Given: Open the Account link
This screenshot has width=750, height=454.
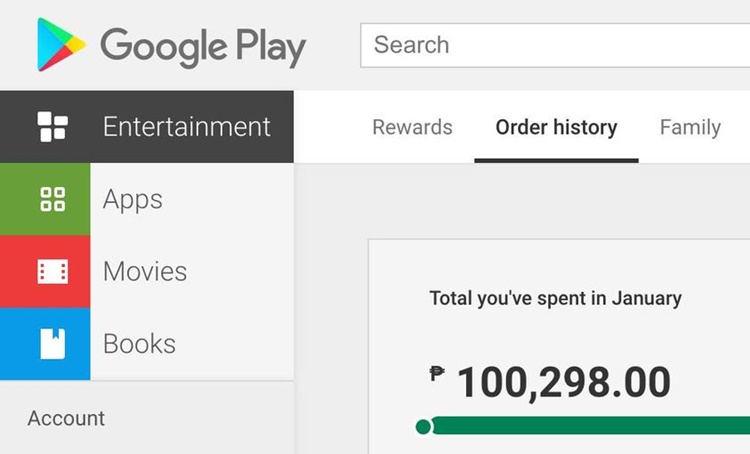Looking at the screenshot, I should click(66, 418).
